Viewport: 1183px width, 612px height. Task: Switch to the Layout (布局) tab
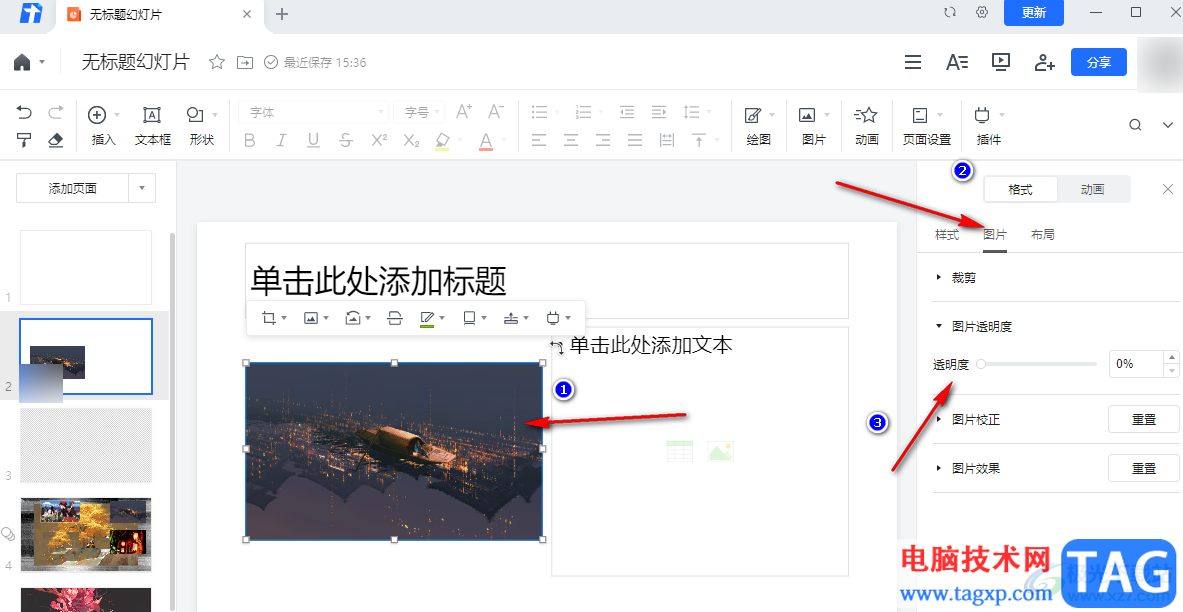click(1043, 235)
